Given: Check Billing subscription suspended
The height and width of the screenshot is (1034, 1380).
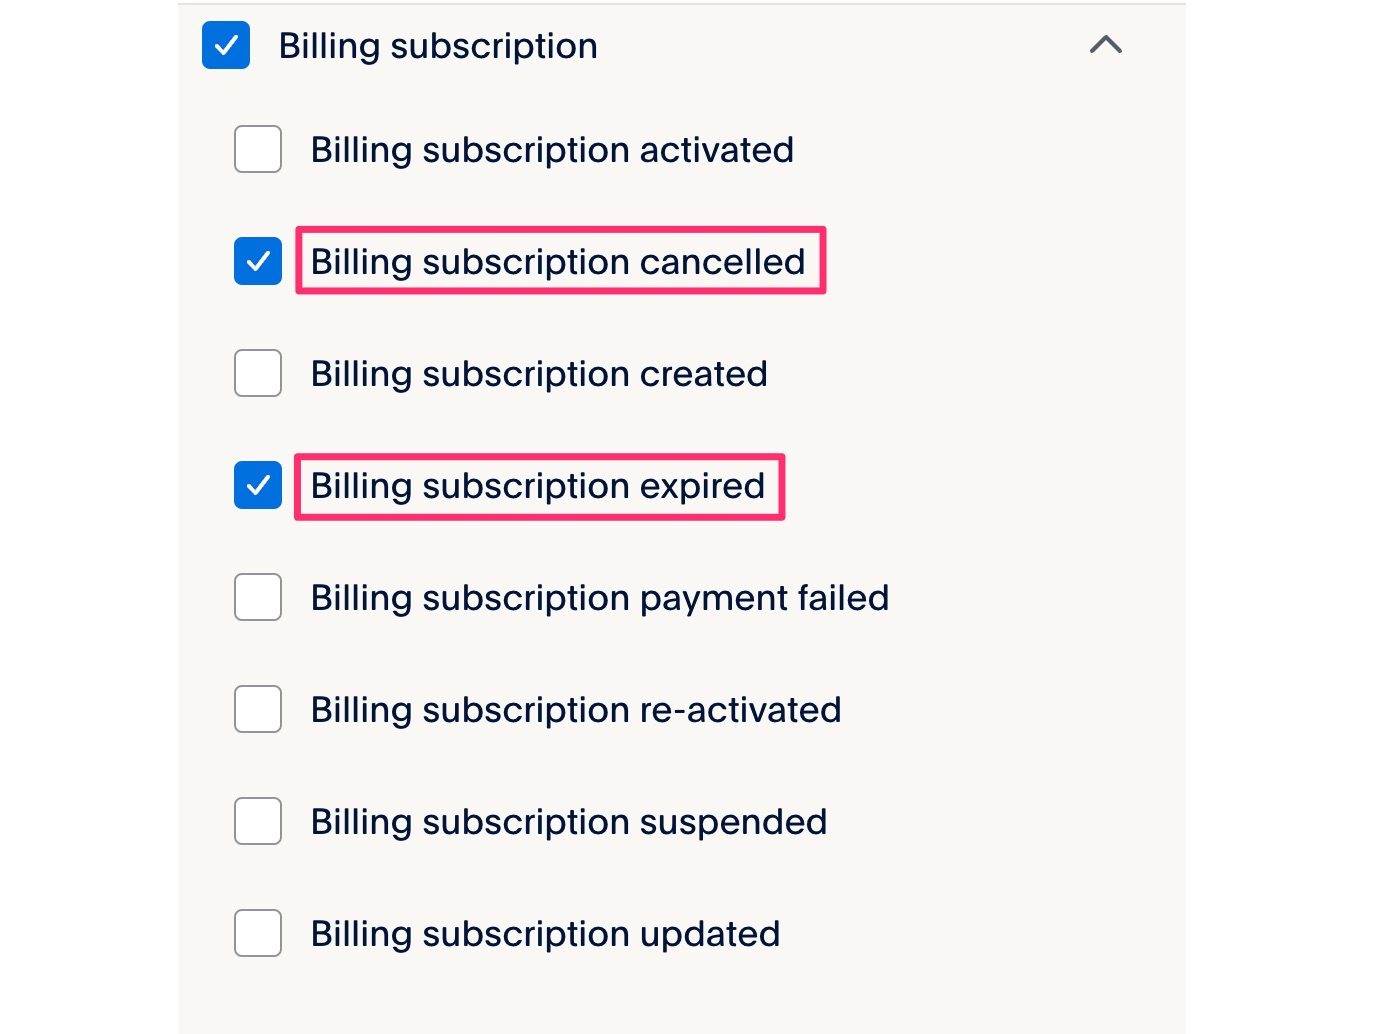Looking at the screenshot, I should point(257,821).
